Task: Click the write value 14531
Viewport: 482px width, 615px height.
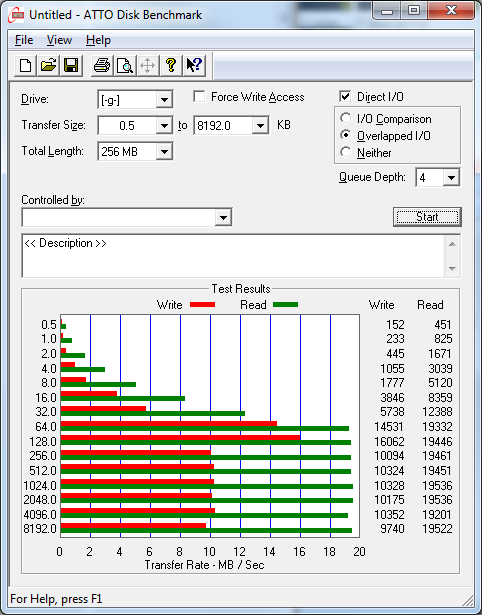Action: [x=389, y=427]
